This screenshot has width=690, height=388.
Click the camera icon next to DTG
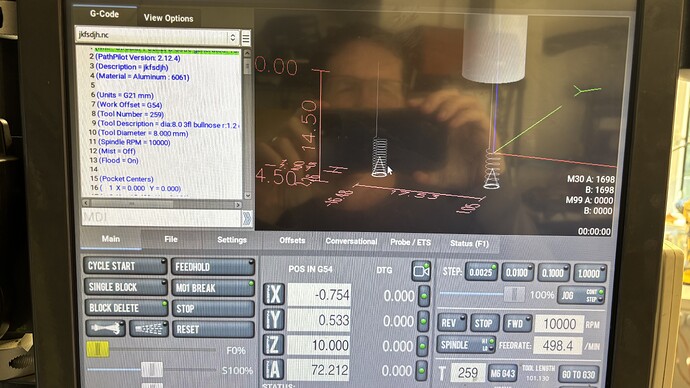pos(421,271)
